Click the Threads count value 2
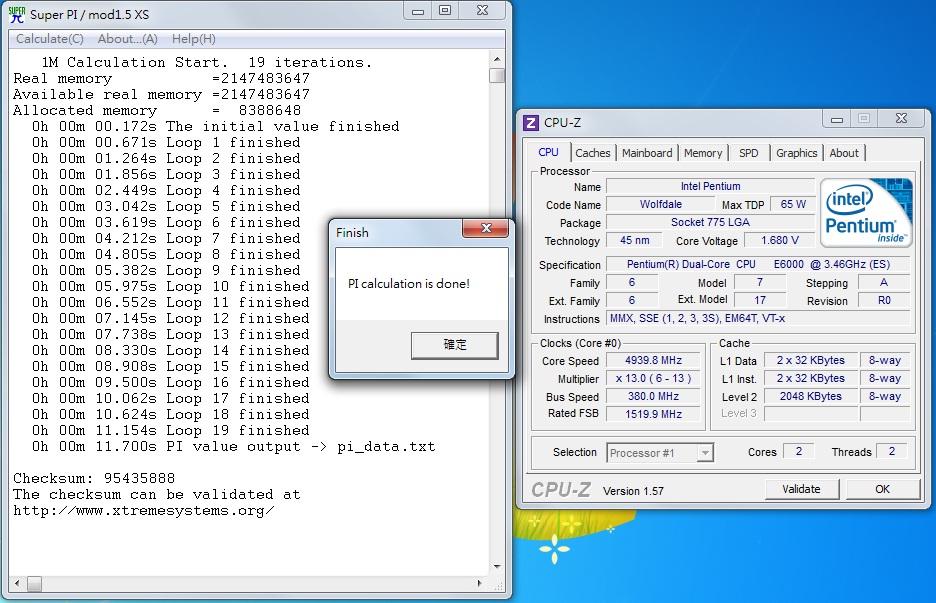 click(x=892, y=451)
